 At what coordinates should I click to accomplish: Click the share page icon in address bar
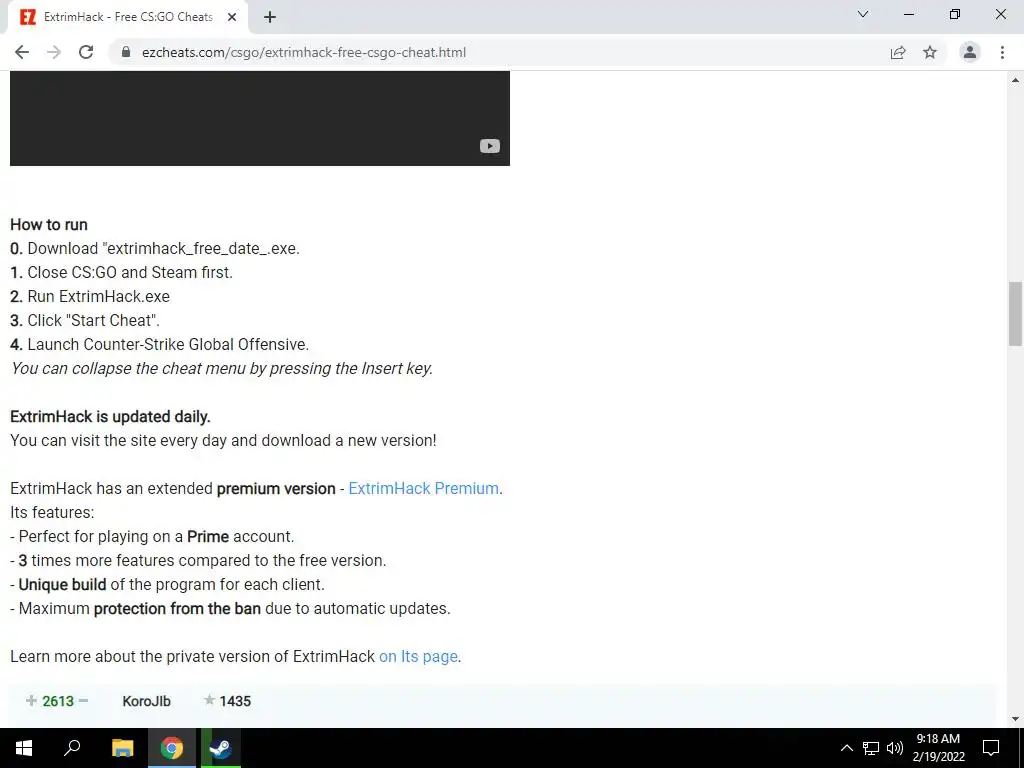(898, 52)
